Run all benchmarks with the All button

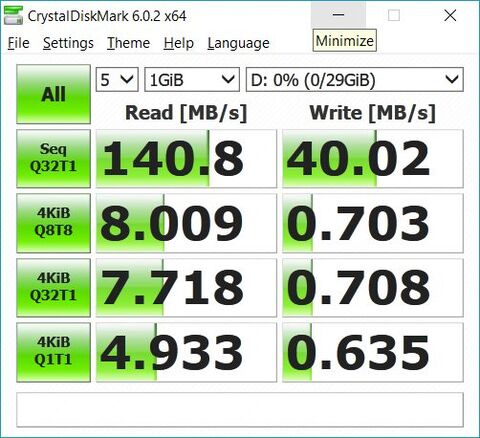pos(53,94)
